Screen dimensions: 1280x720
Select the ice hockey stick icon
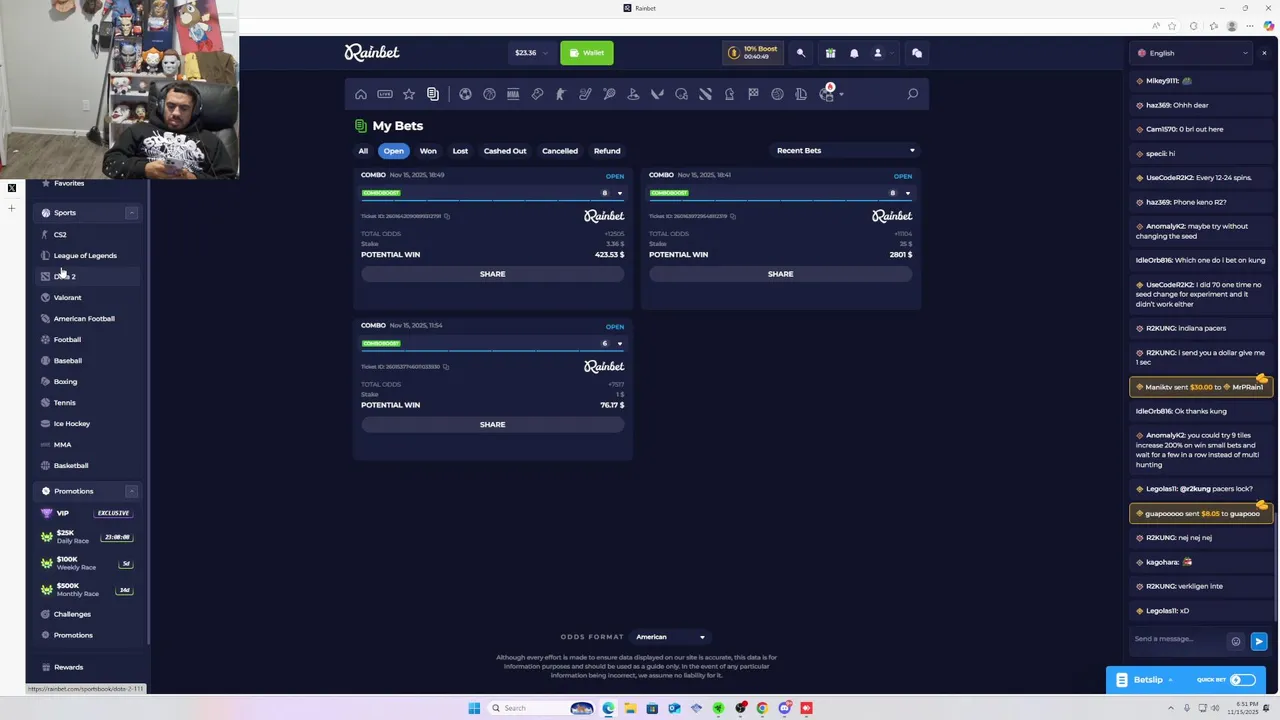coord(585,94)
